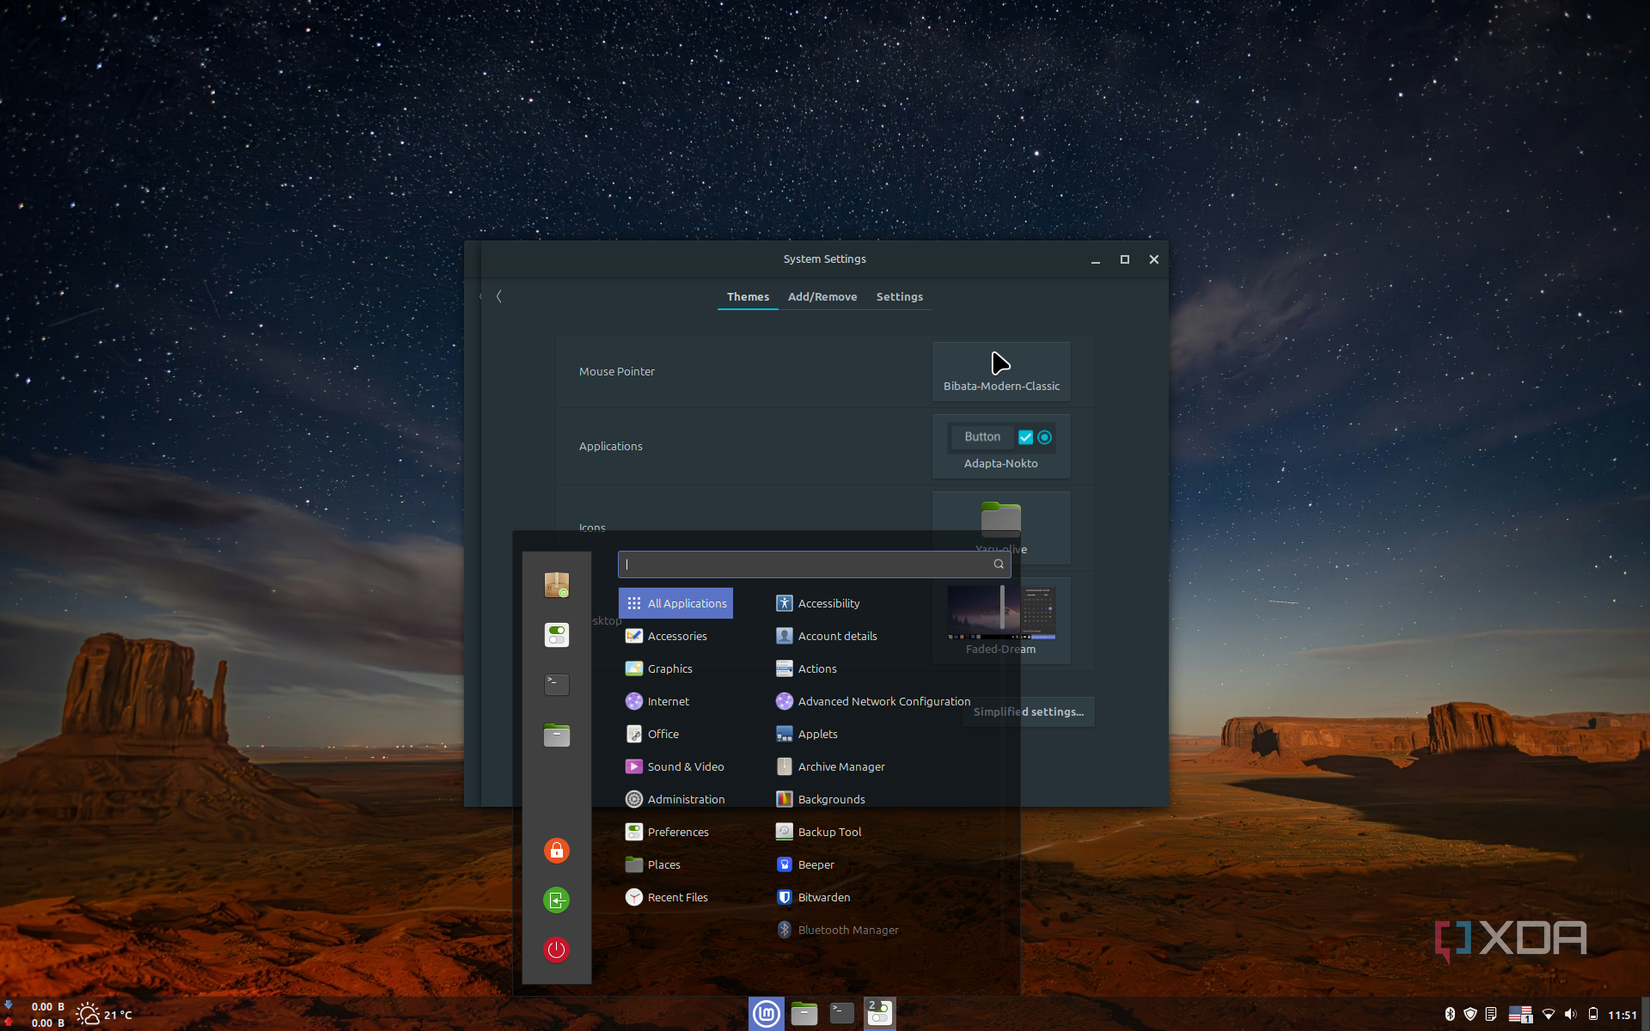Open the network speed monitor applet
The image size is (1650, 1031).
[x=34, y=1015]
